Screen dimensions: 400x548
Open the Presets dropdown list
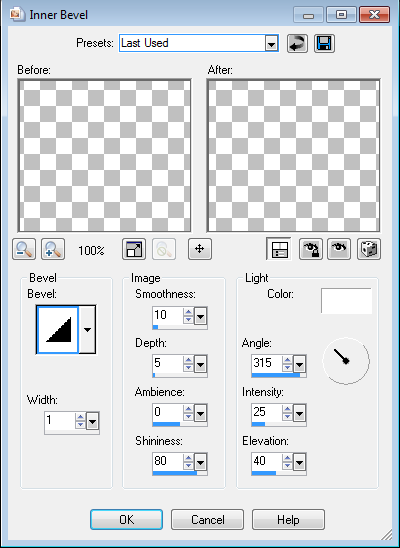(x=271, y=44)
